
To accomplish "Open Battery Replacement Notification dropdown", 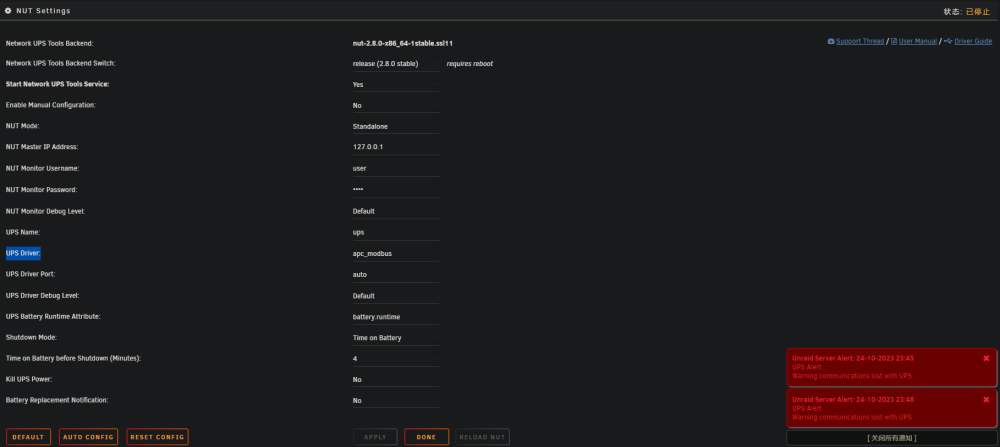I will tap(395, 401).
